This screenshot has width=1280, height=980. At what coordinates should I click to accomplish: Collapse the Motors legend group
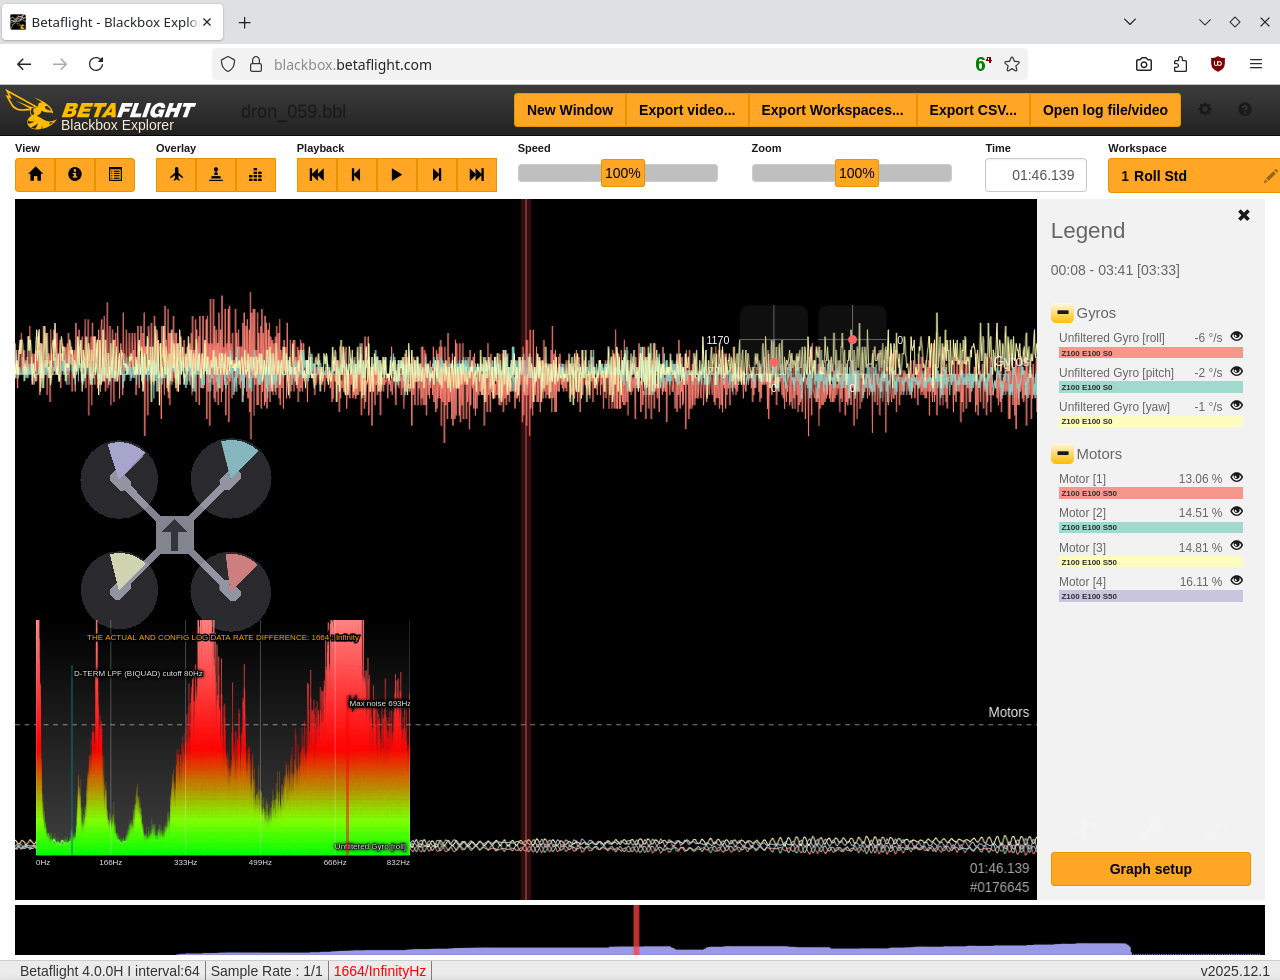[1062, 455]
